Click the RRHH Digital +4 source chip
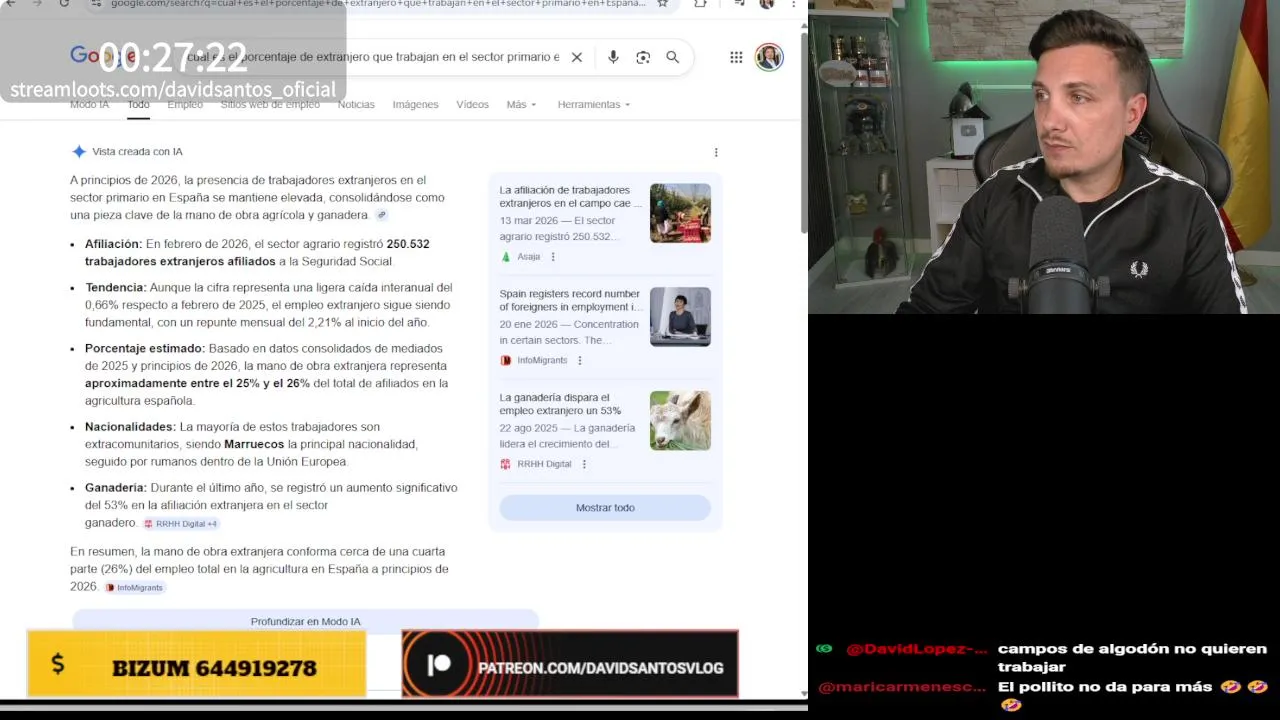Image resolution: width=1280 pixels, height=720 pixels. click(x=180, y=523)
